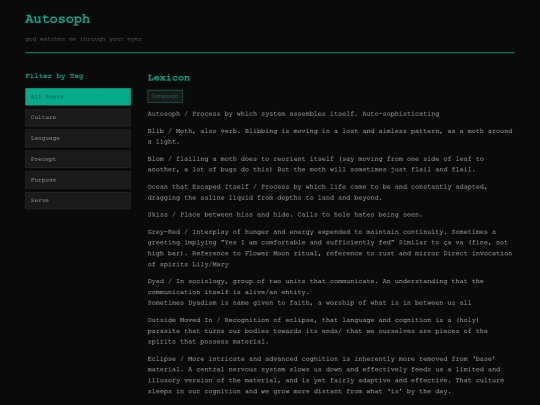The image size is (540, 405).
Task: Click the 'Eclipse / More intricate' entry
Action: click(326, 375)
